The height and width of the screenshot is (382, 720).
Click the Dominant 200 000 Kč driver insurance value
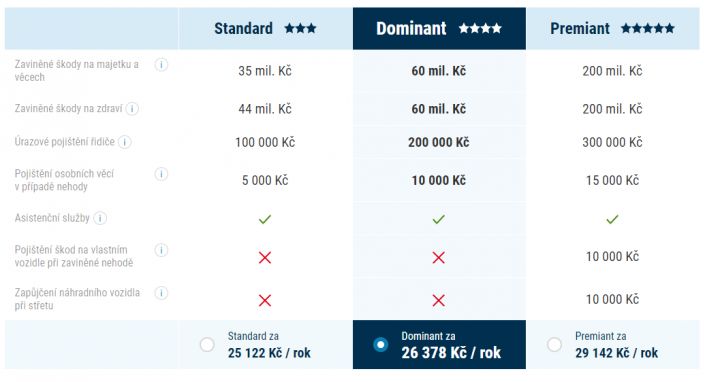point(439,142)
